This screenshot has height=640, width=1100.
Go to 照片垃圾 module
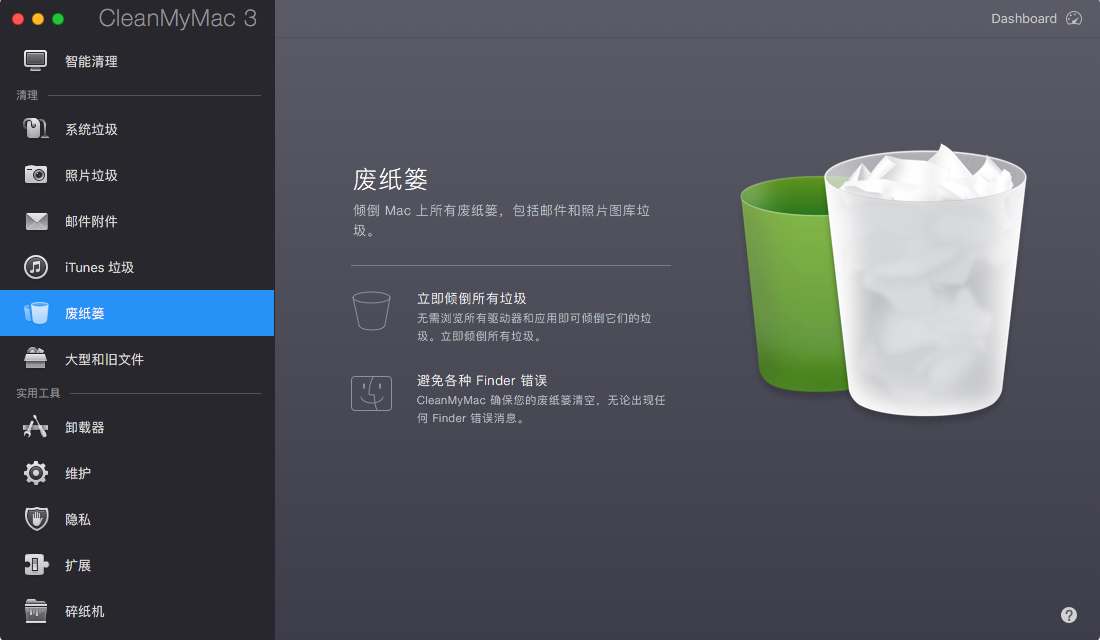pyautogui.click(x=137, y=175)
